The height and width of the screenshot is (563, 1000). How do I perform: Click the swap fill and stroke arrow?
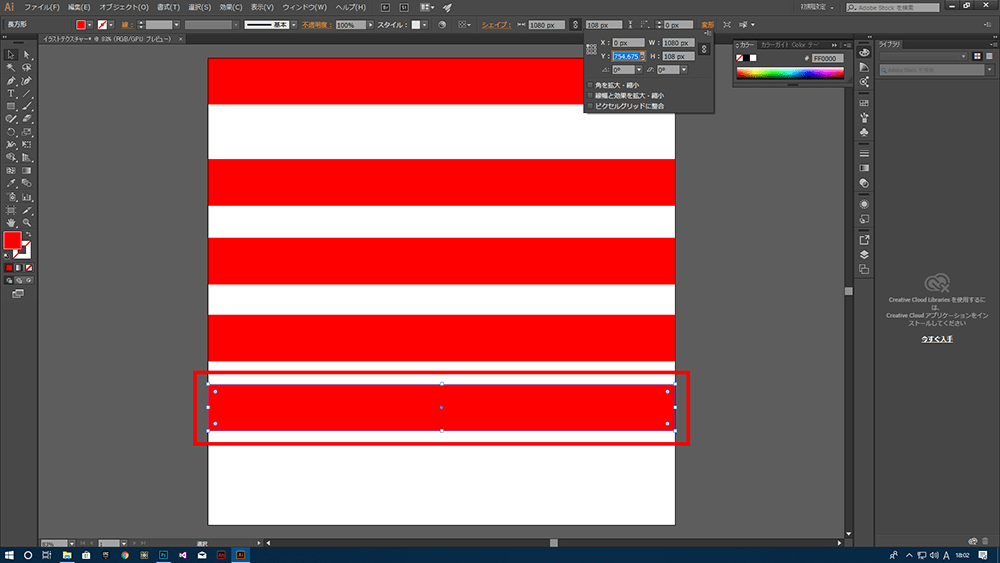pyautogui.click(x=28, y=235)
